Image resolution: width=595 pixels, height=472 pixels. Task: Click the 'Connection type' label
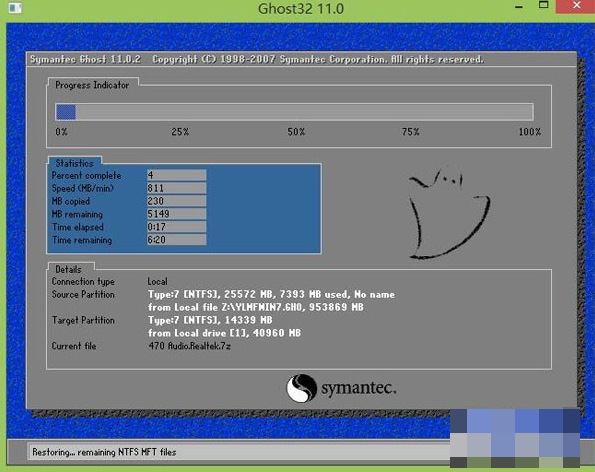83,282
